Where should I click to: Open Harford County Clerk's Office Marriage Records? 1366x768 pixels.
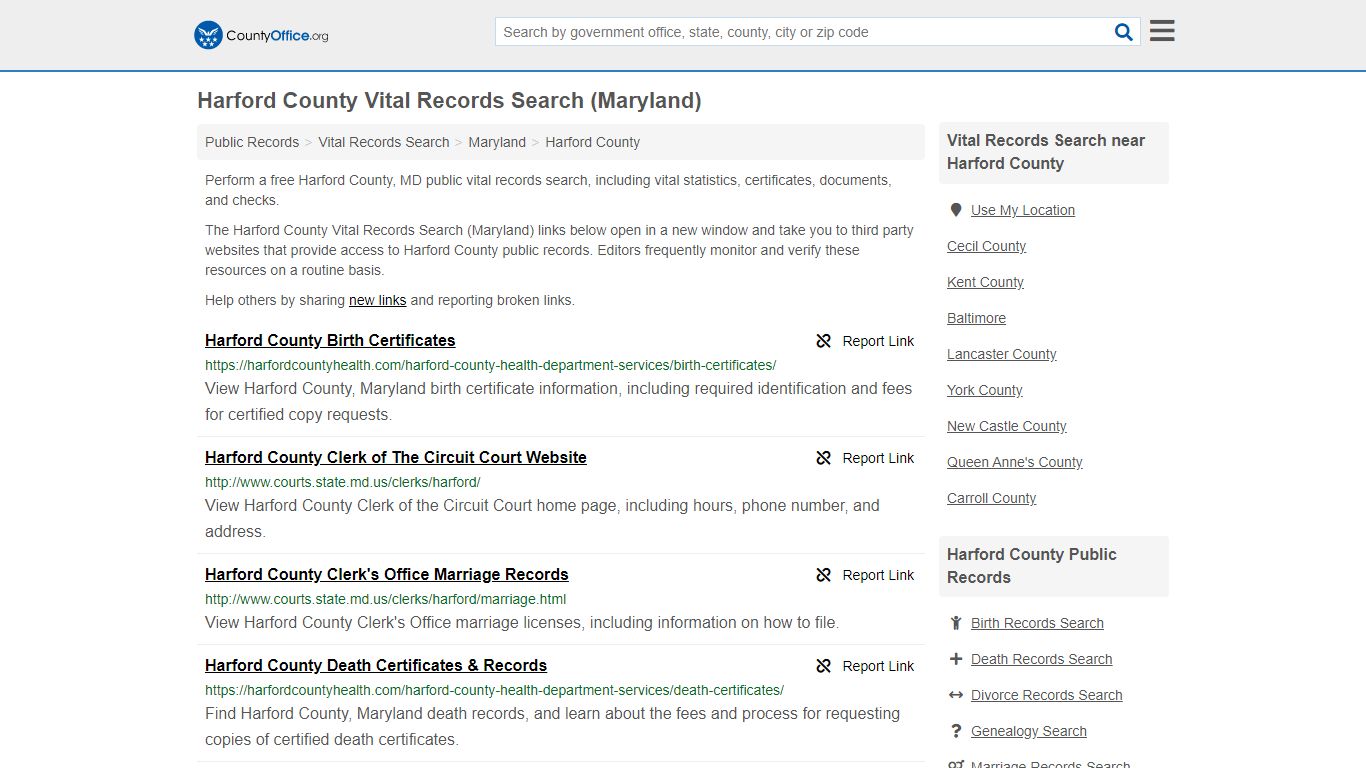pos(387,574)
